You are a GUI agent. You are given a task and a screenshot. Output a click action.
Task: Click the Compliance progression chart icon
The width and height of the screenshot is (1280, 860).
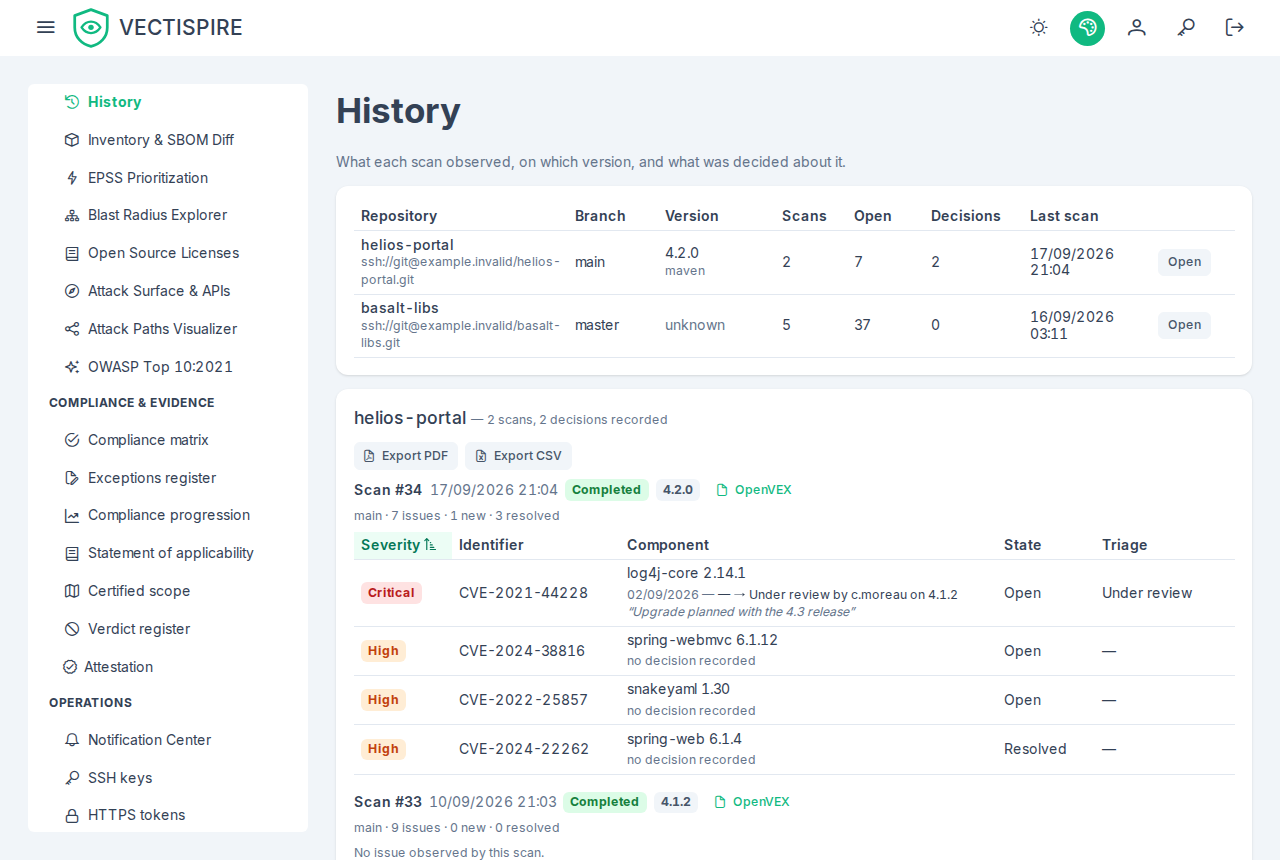point(72,516)
